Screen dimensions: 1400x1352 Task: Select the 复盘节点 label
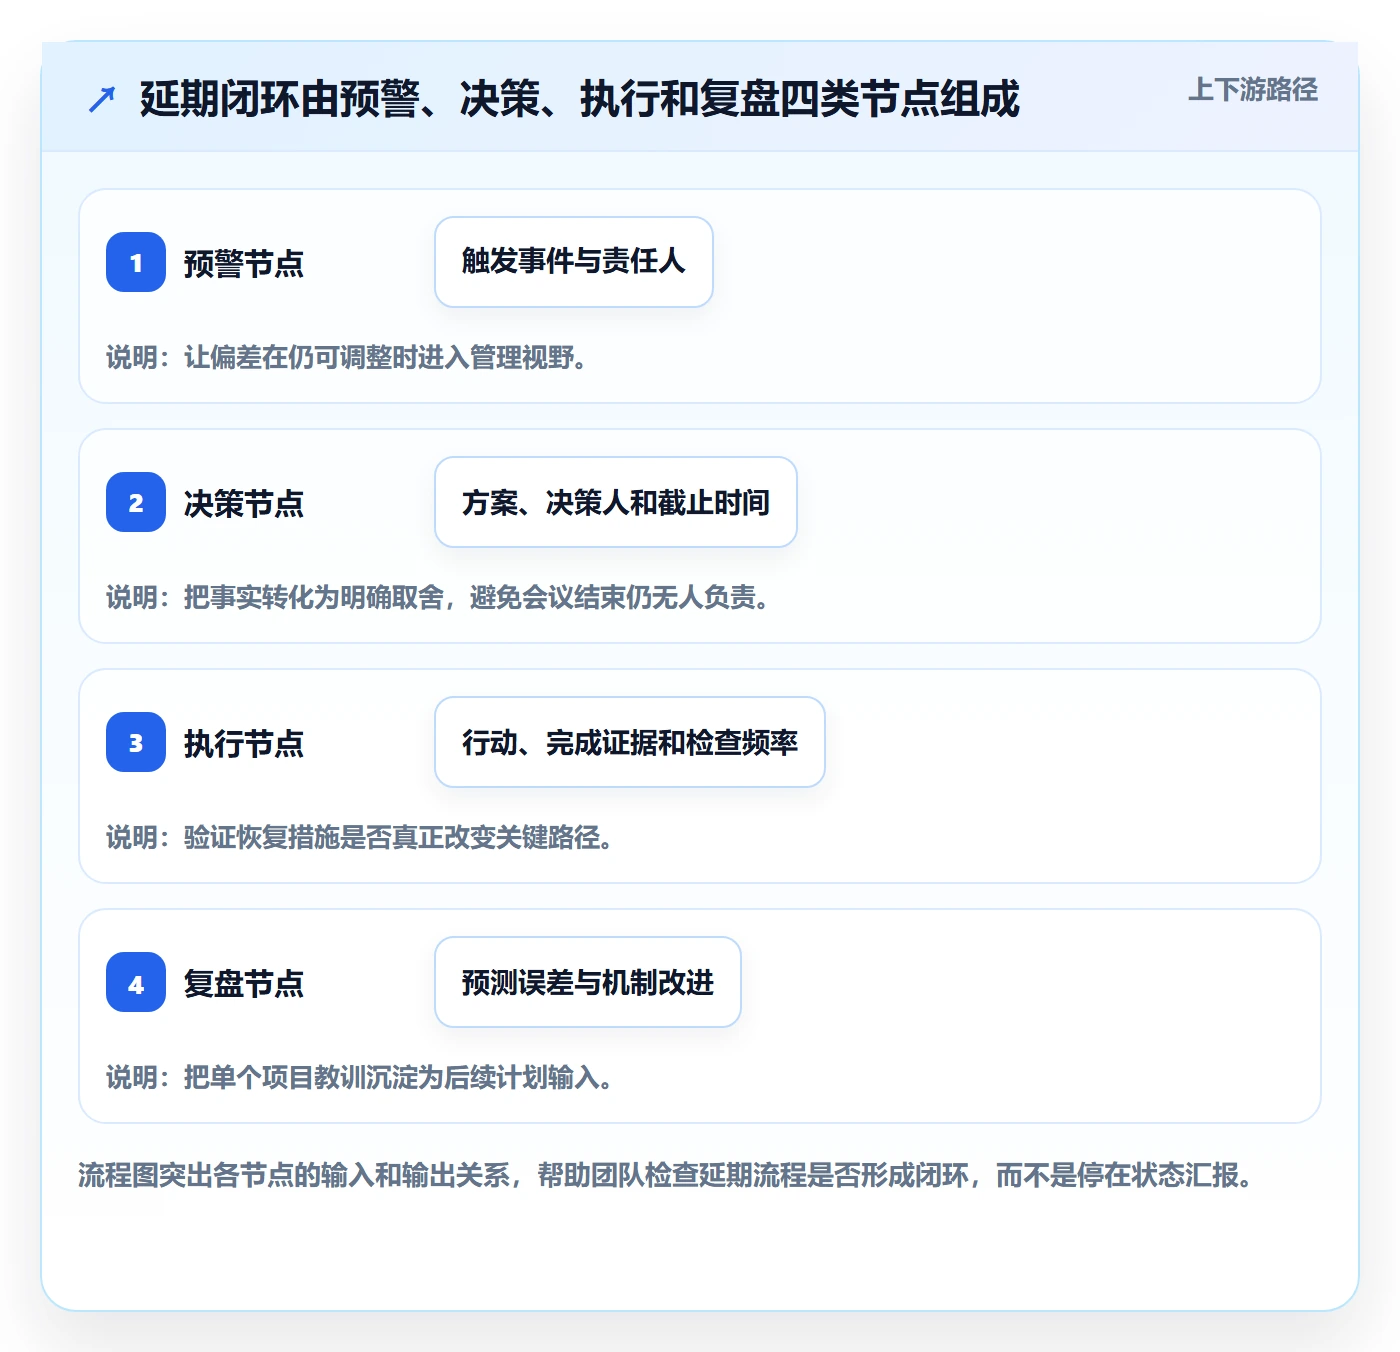(244, 983)
